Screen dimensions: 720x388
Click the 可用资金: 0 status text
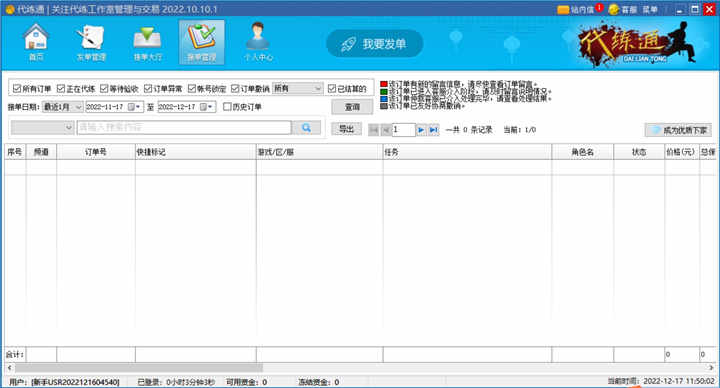tap(247, 382)
